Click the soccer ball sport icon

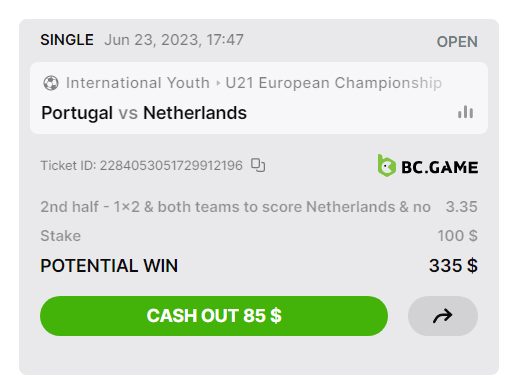(51, 83)
